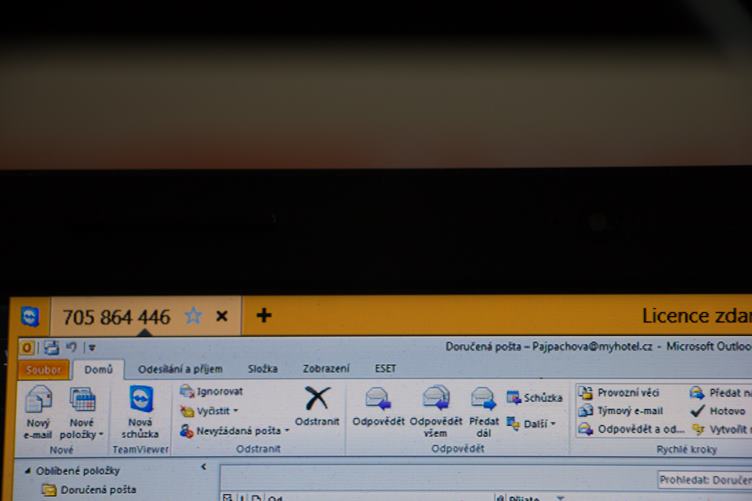Apply the Týmový e-mail quick step

pyautogui.click(x=621, y=411)
